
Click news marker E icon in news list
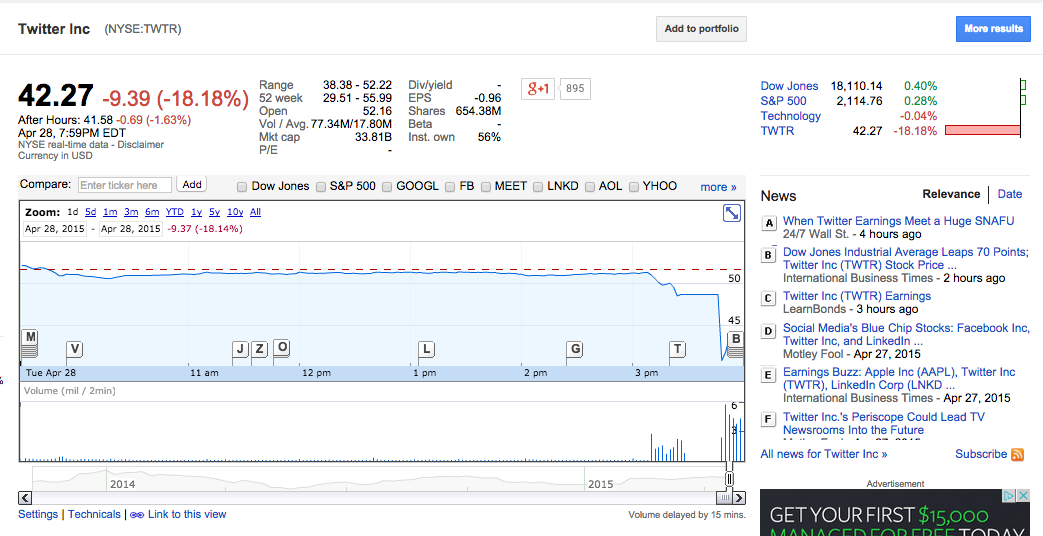(768, 374)
